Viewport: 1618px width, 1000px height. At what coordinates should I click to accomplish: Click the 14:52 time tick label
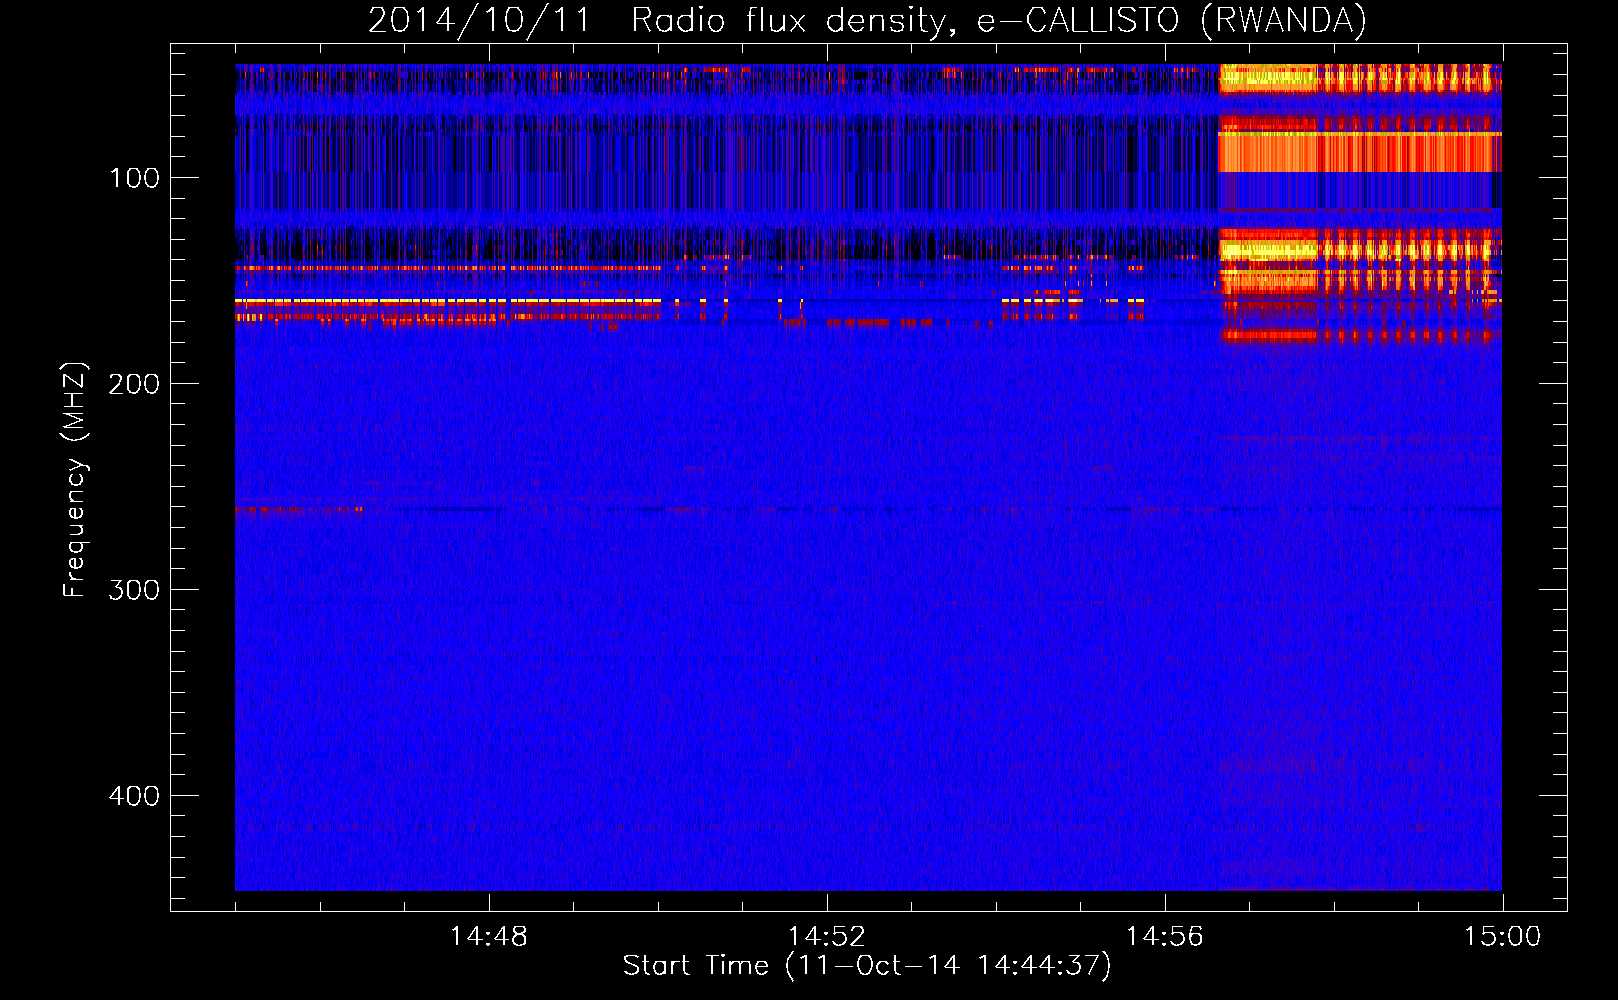click(827, 937)
